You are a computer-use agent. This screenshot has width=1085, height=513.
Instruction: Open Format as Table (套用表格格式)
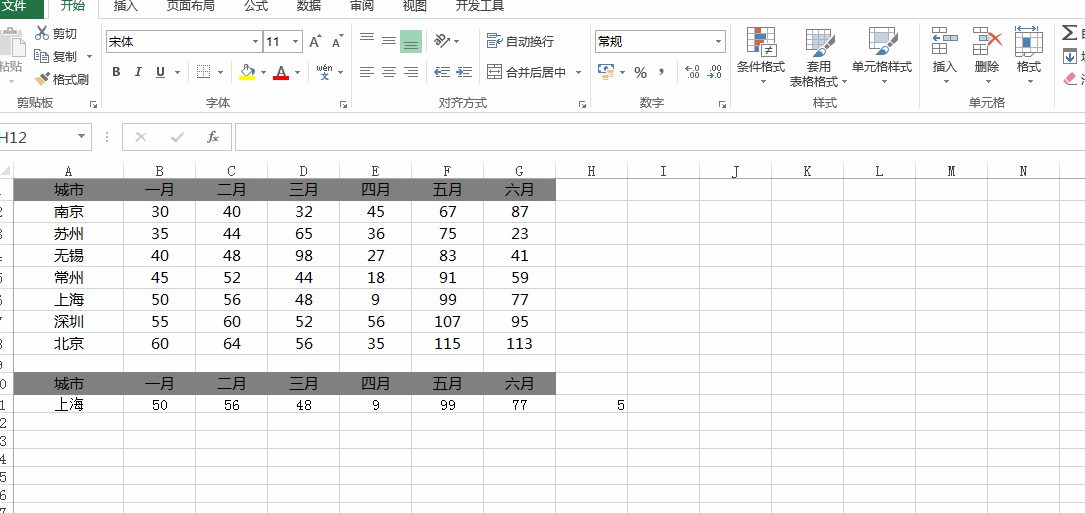click(819, 57)
